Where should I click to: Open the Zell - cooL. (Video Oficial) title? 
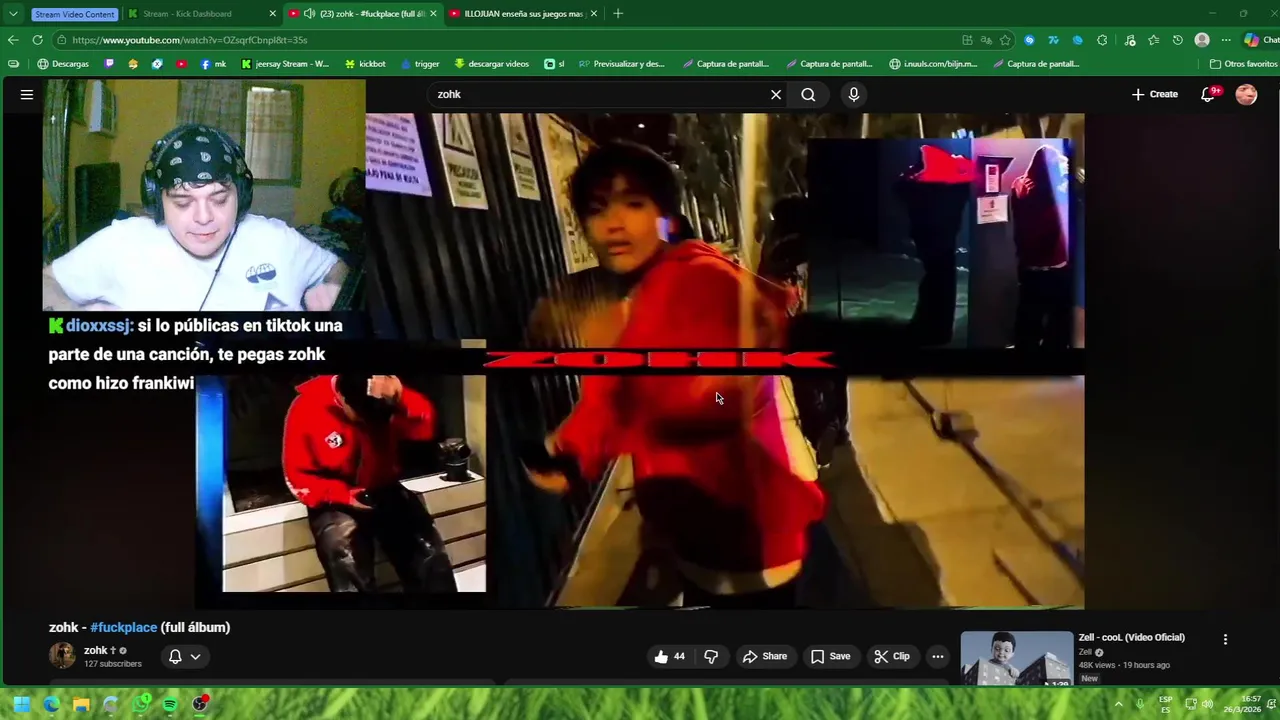[x=1131, y=637]
